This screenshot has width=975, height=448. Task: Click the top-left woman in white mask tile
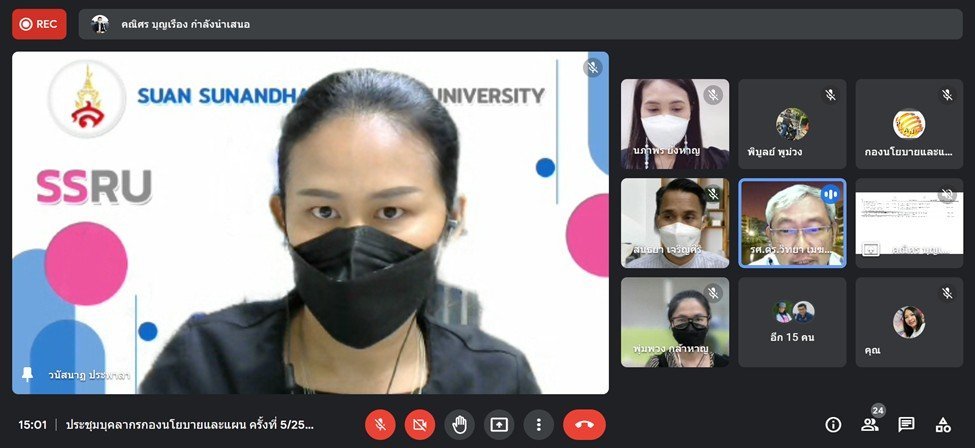(x=675, y=124)
